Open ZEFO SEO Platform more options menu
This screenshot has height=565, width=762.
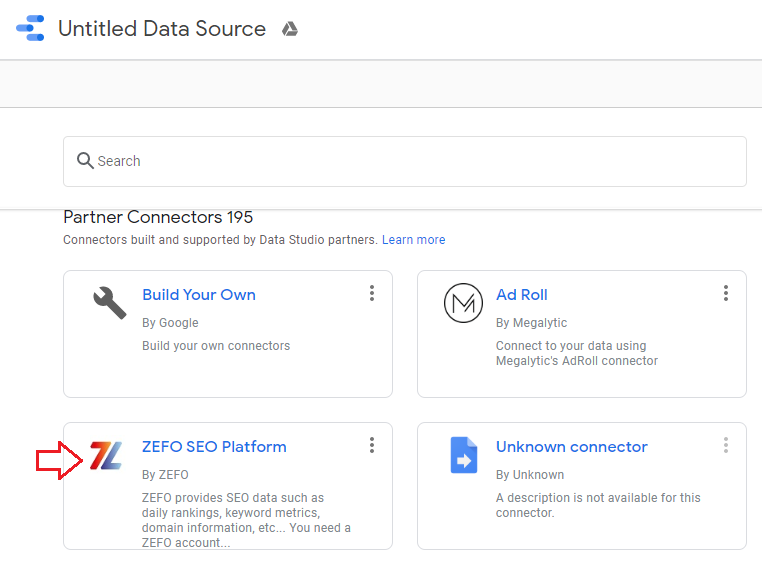tap(372, 445)
